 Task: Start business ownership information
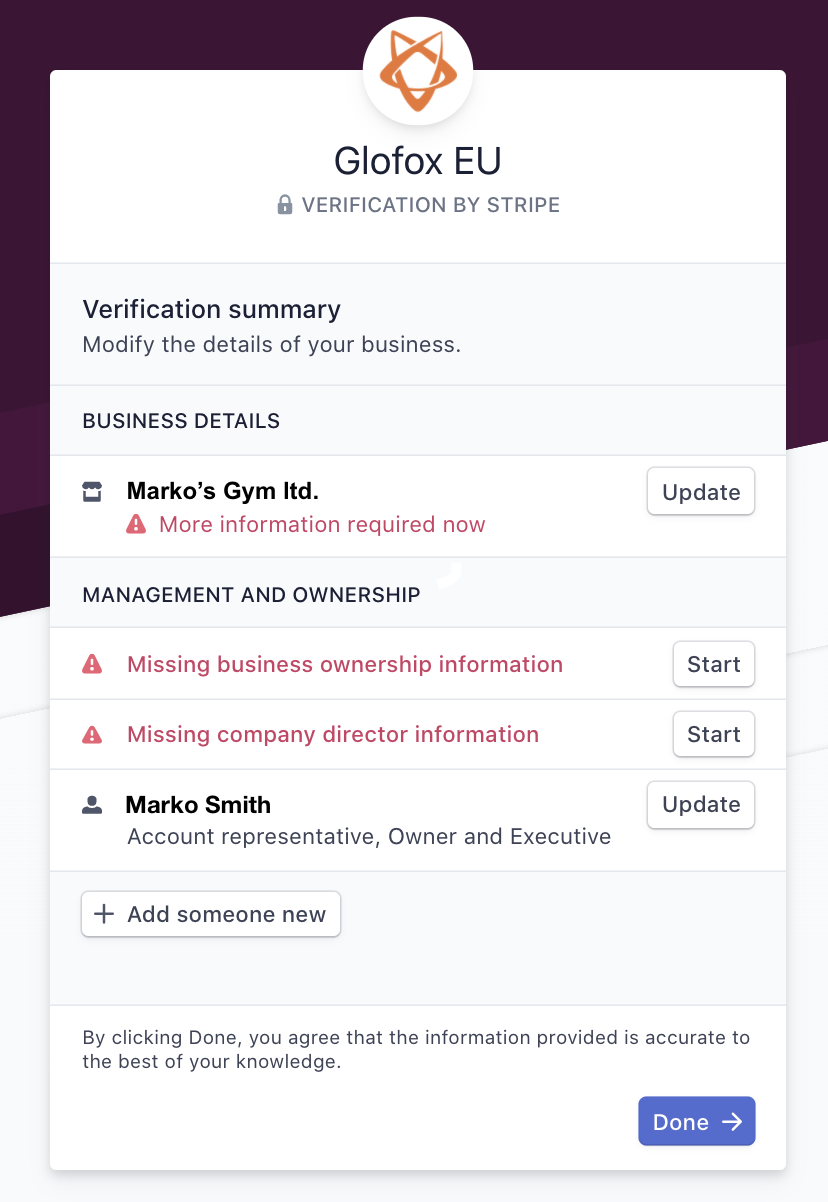click(x=714, y=664)
